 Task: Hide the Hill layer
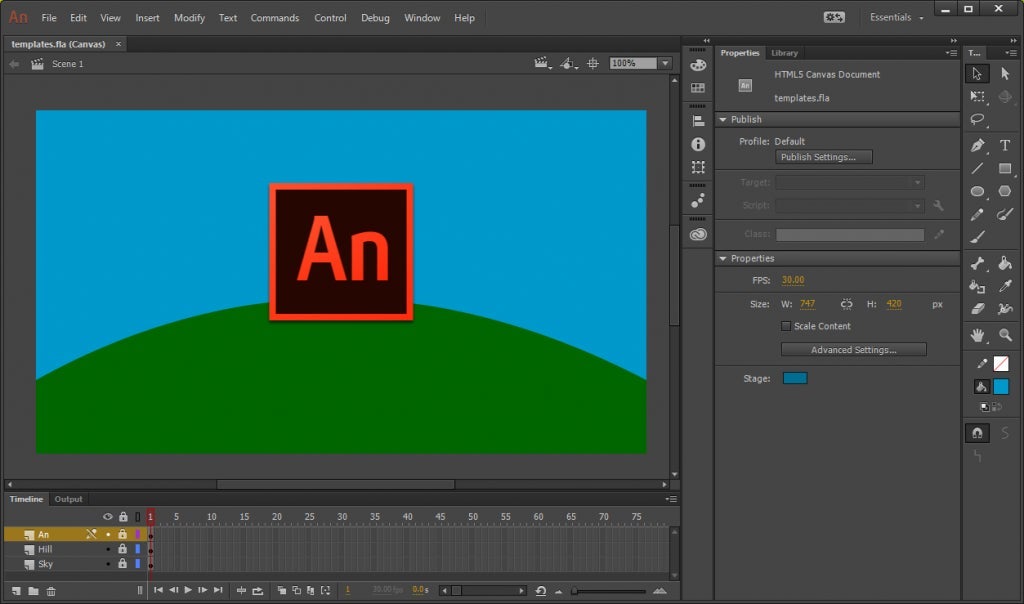(108, 549)
